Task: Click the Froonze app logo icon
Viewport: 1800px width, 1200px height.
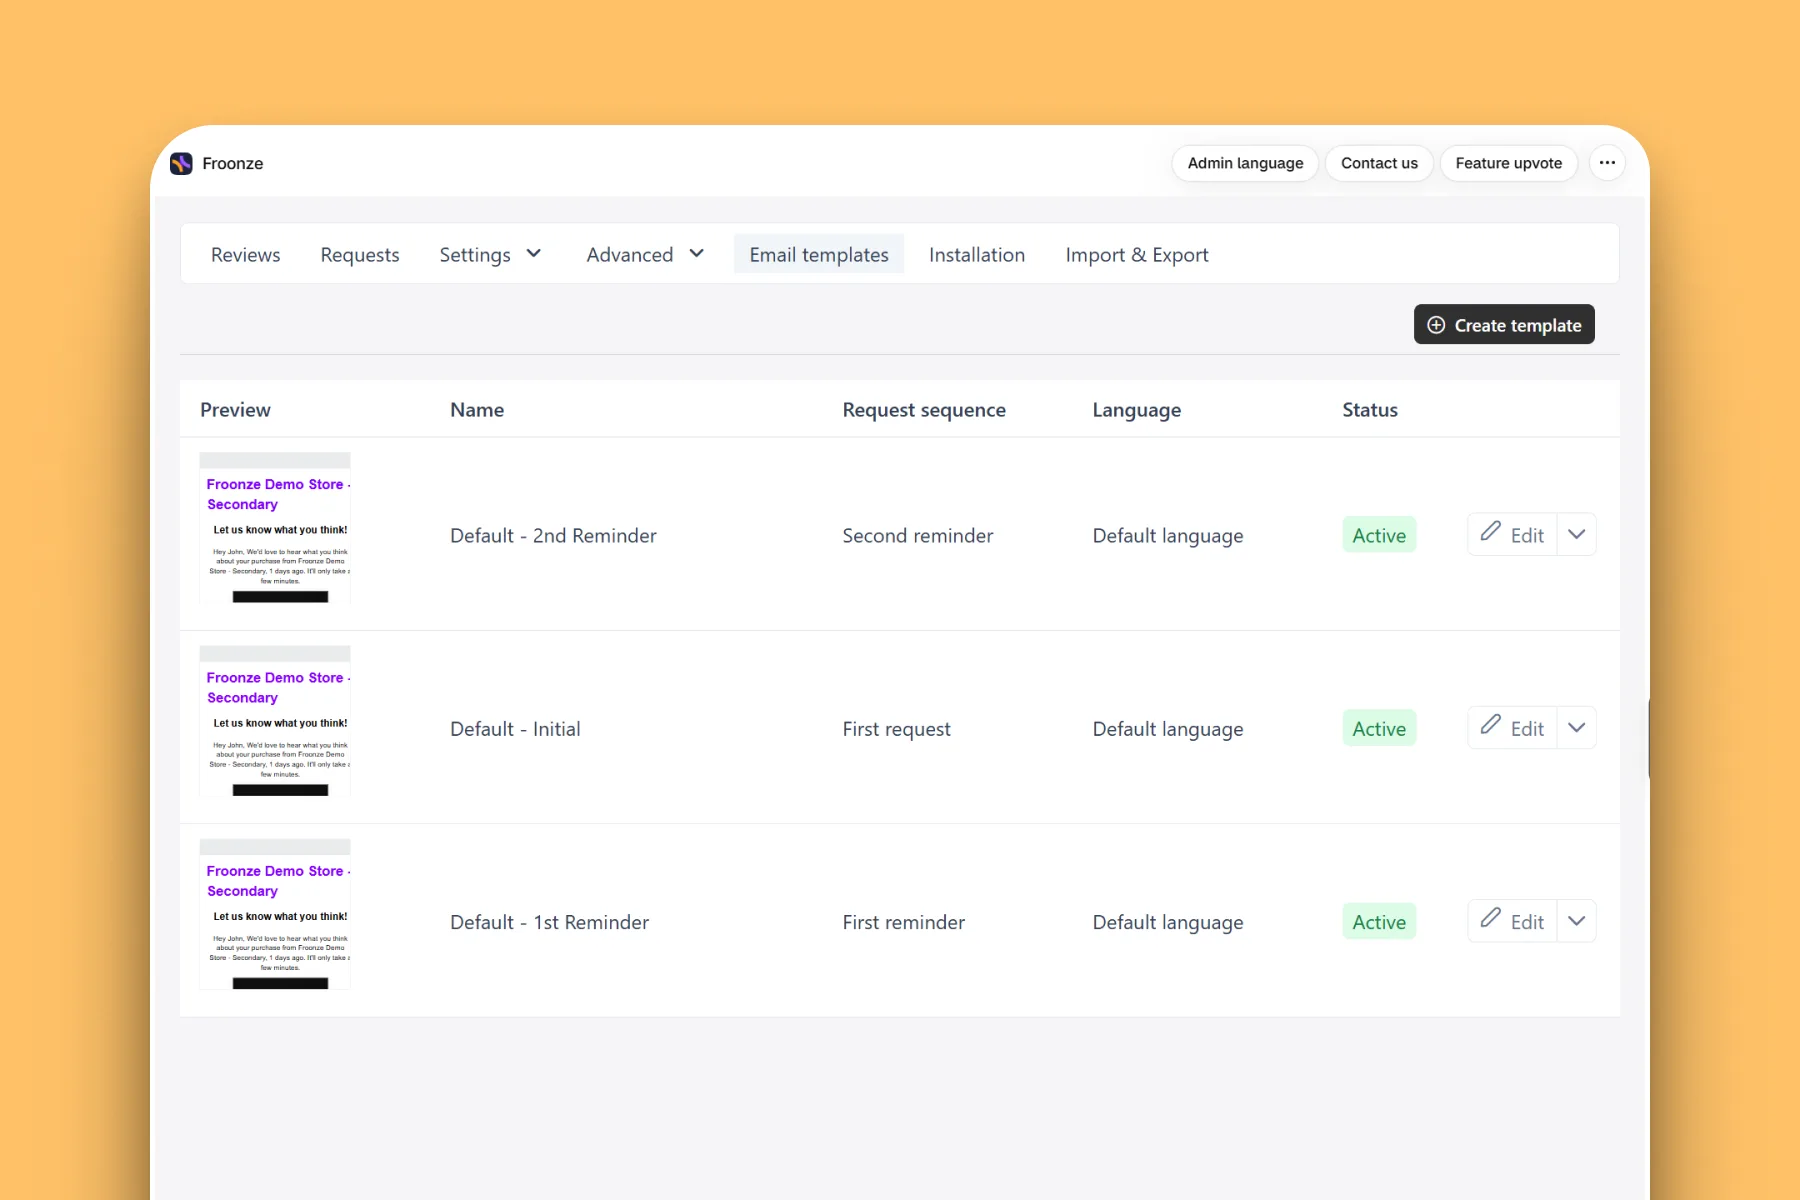Action: [x=181, y=163]
